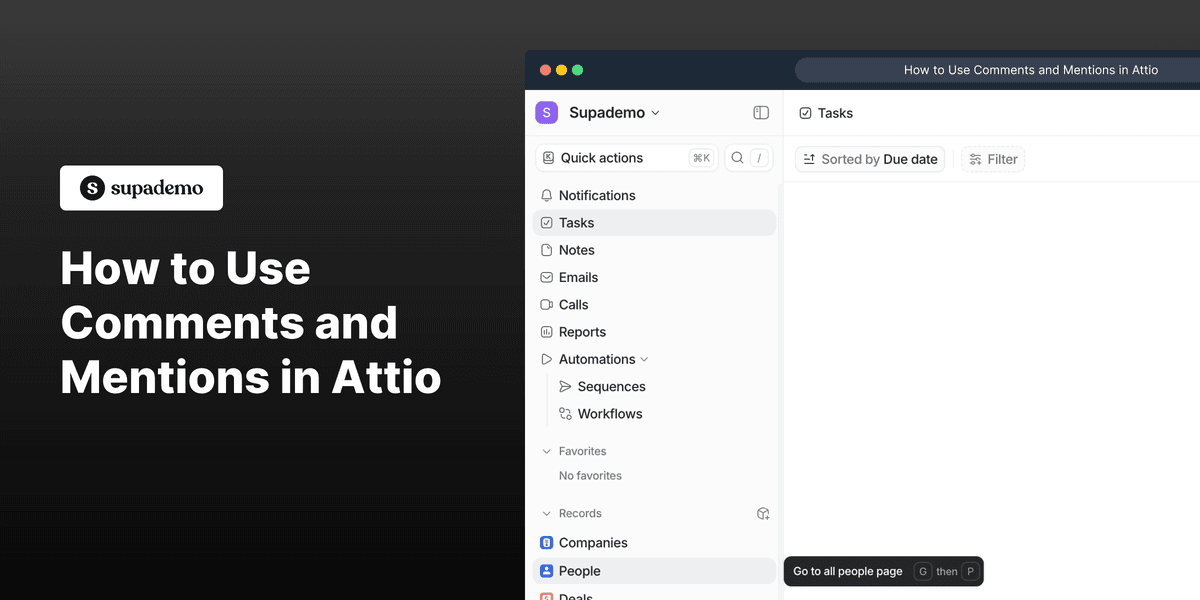1200x600 pixels.
Task: Click the pin icon next to Records
Action: pos(763,513)
